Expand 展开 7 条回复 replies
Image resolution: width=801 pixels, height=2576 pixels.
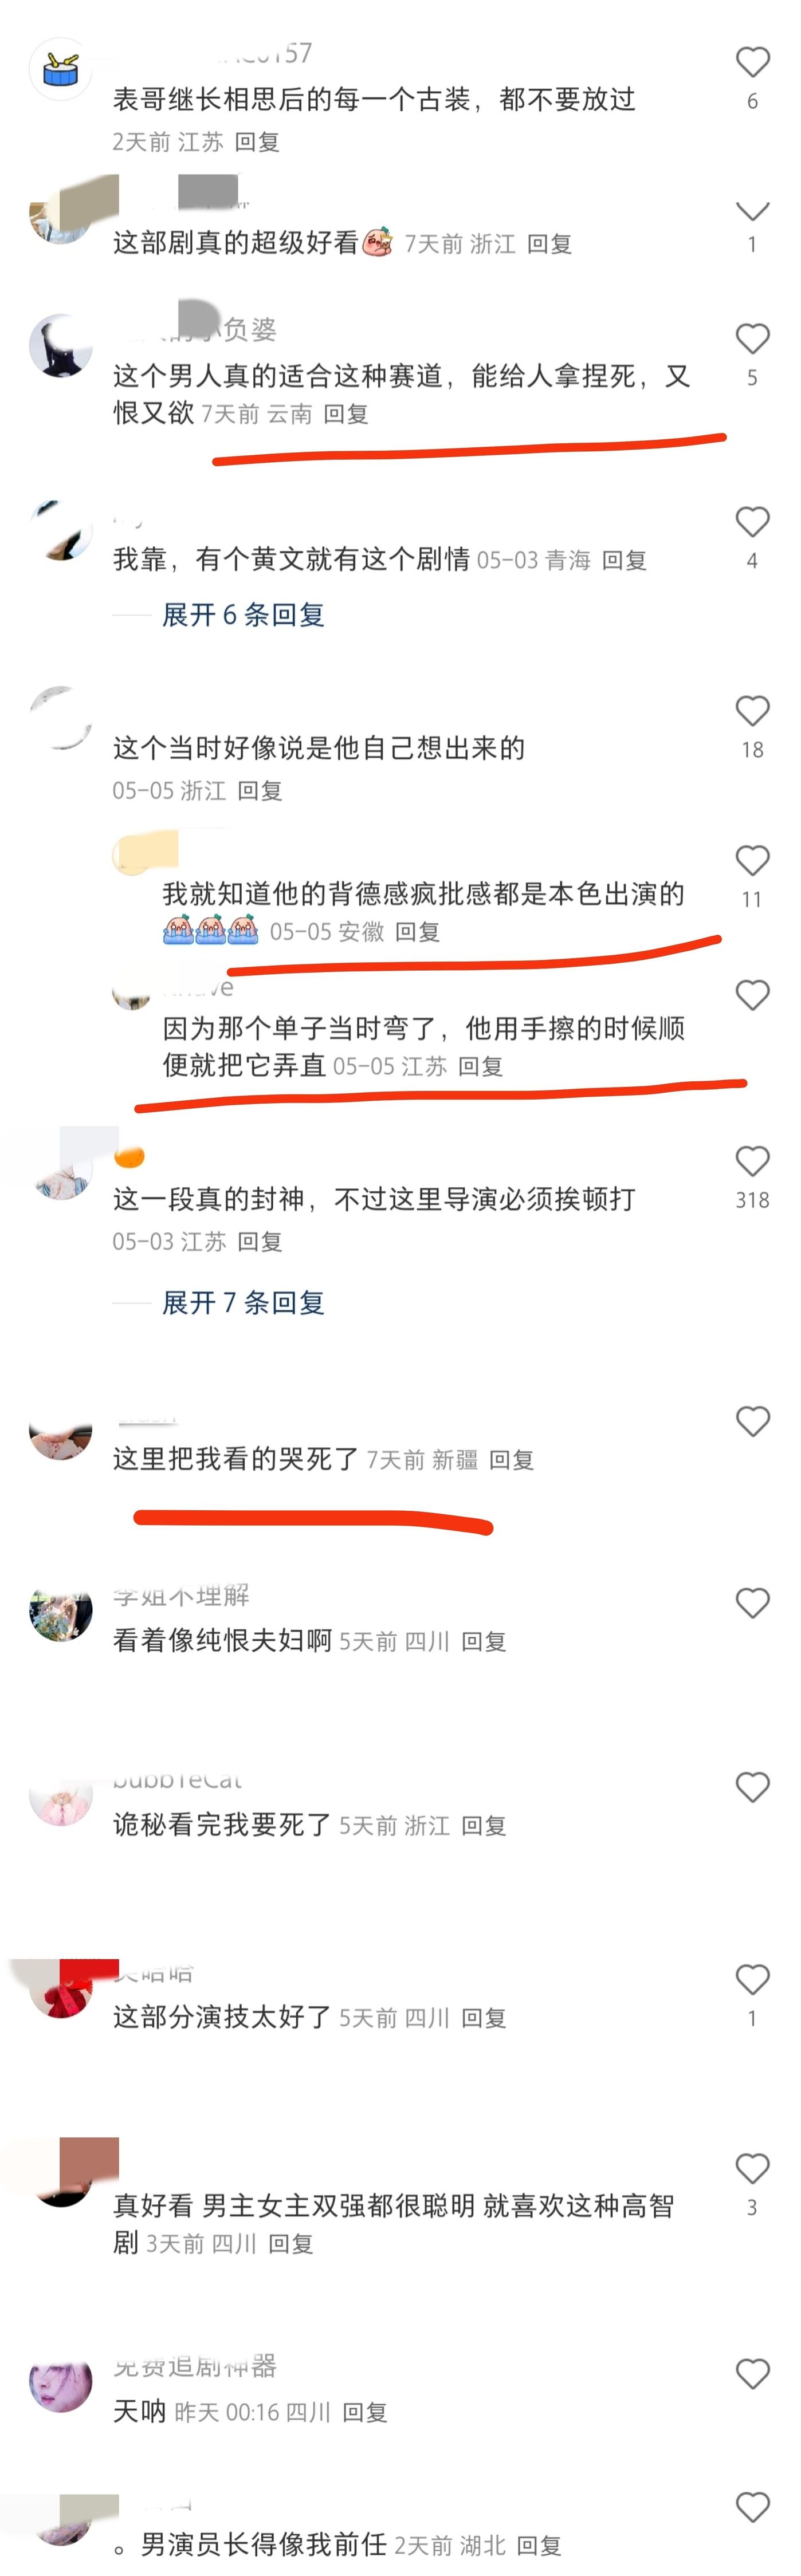tap(243, 1303)
